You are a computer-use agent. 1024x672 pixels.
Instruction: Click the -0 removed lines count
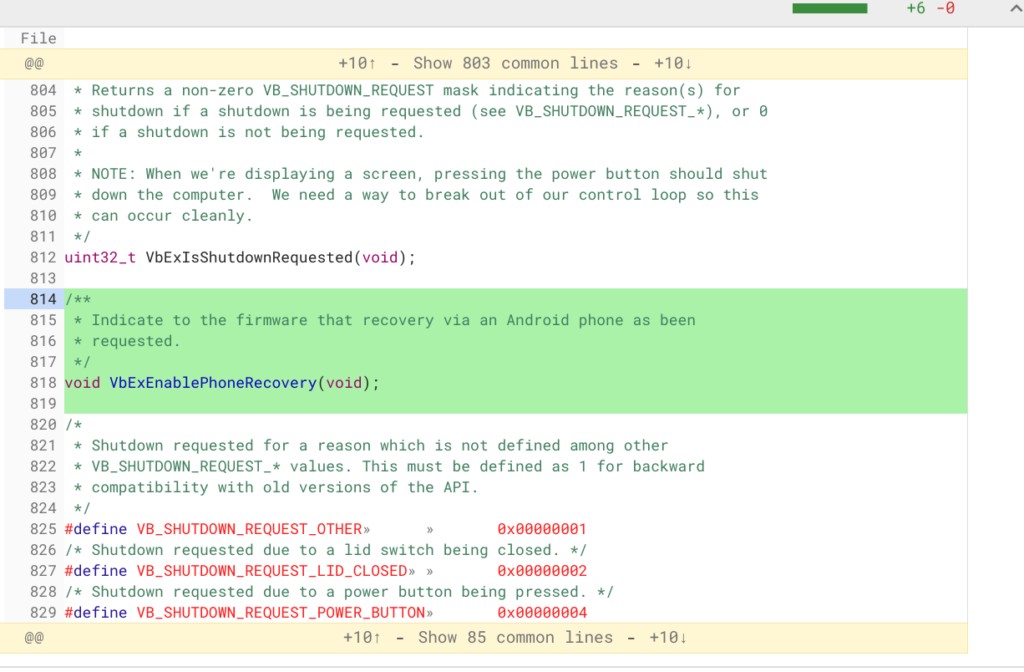click(945, 8)
